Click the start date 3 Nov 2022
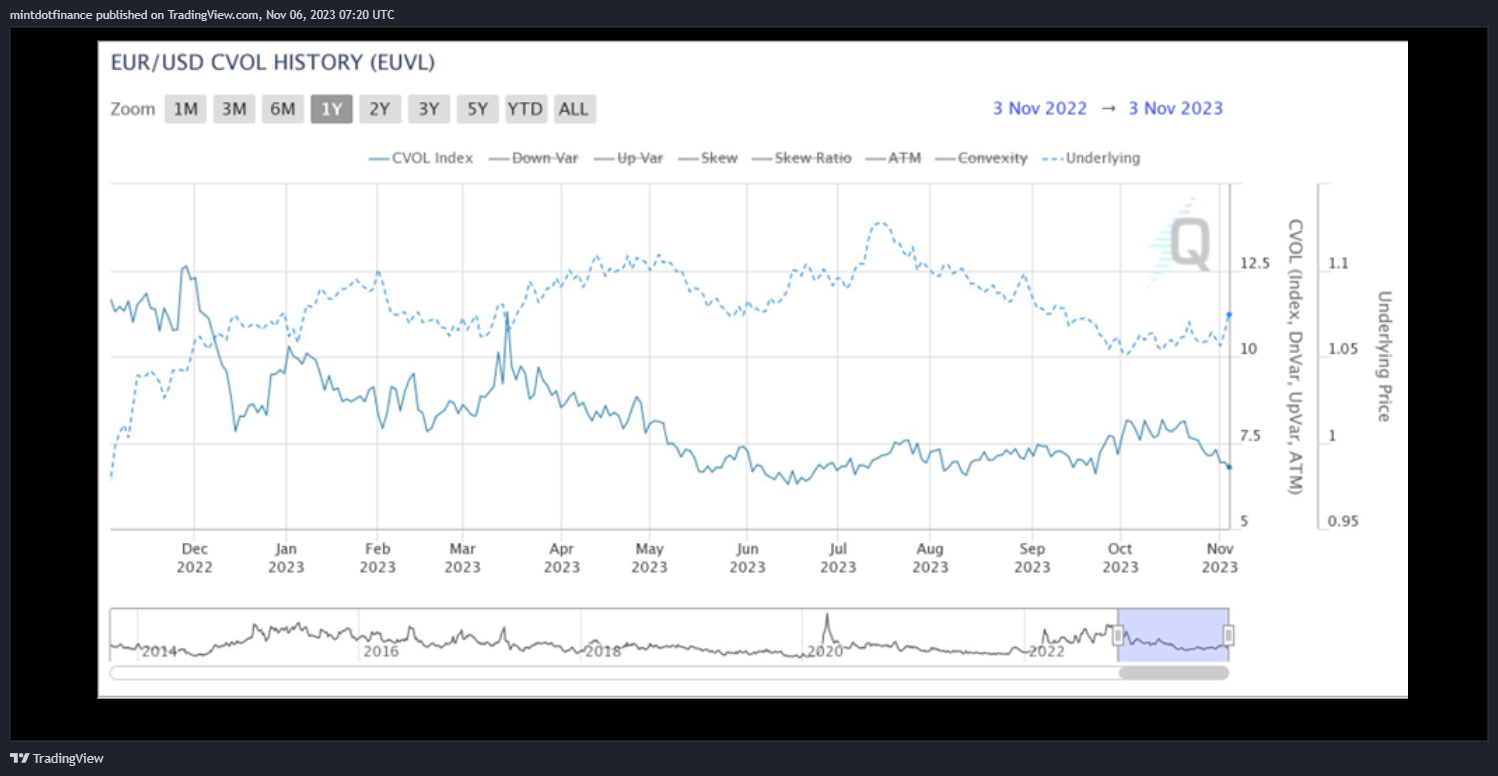 pyautogui.click(x=1040, y=109)
